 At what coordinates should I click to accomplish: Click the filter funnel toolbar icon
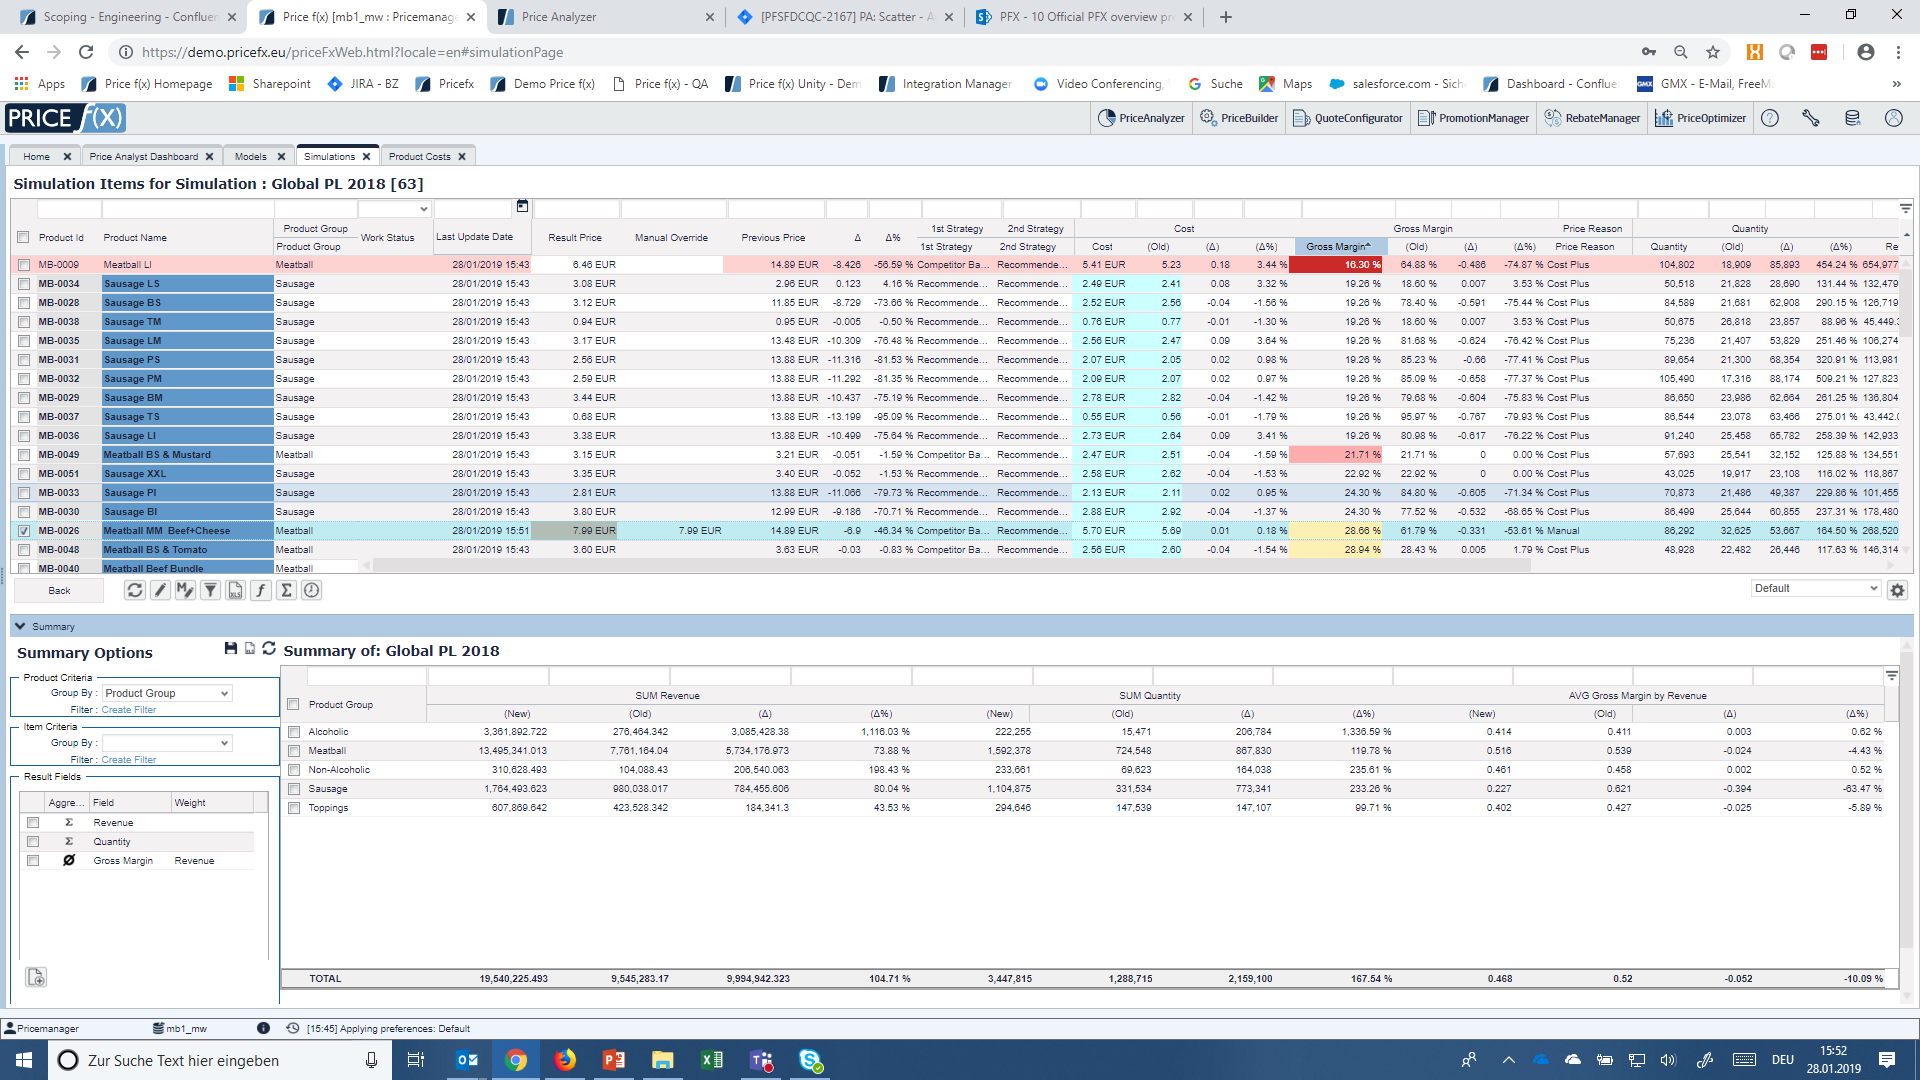210,590
